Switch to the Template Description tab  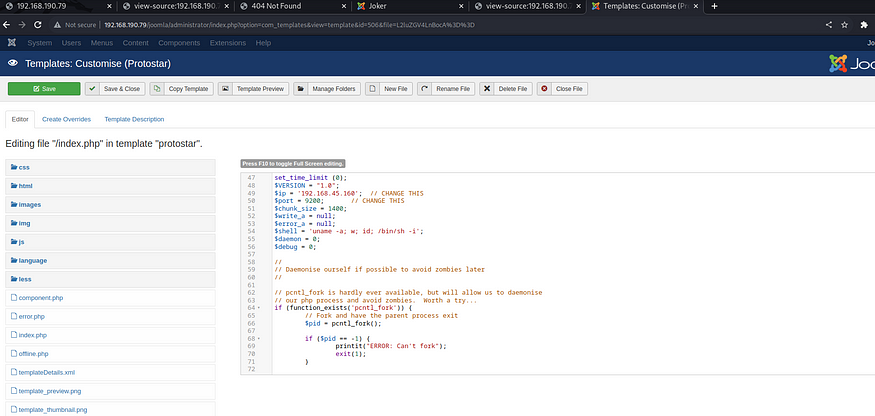134,119
